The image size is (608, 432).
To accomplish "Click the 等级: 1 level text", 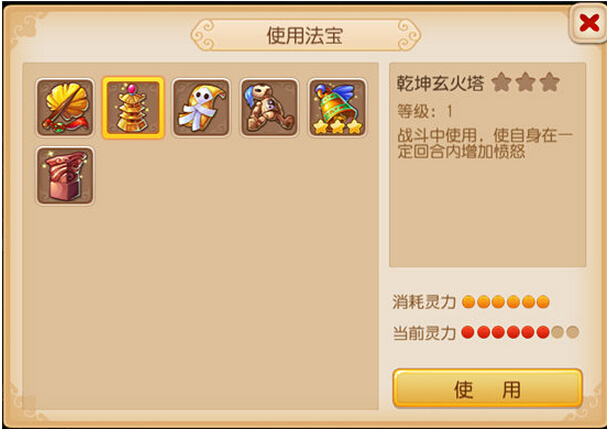I will pos(425,112).
